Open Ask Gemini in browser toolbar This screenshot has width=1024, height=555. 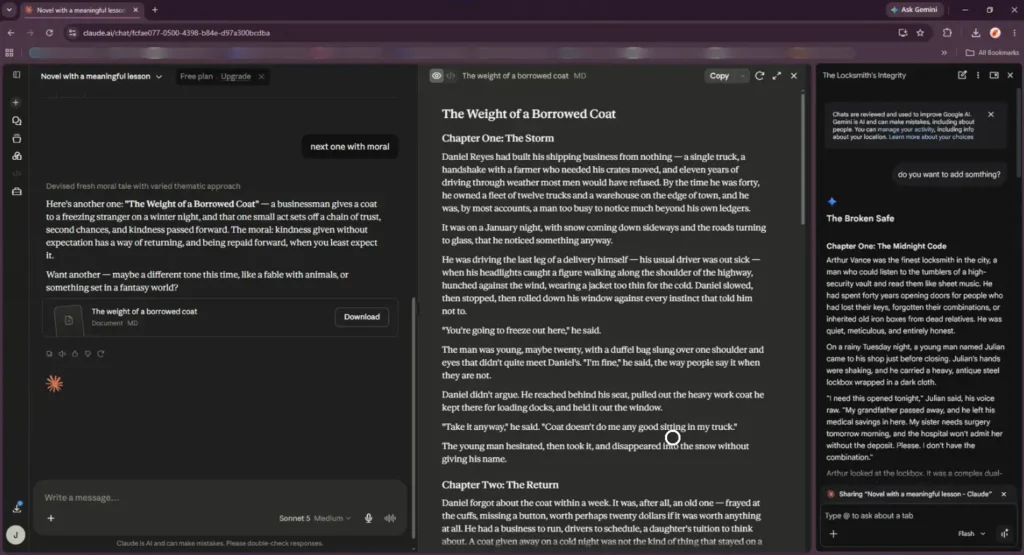pyautogui.click(x=914, y=10)
